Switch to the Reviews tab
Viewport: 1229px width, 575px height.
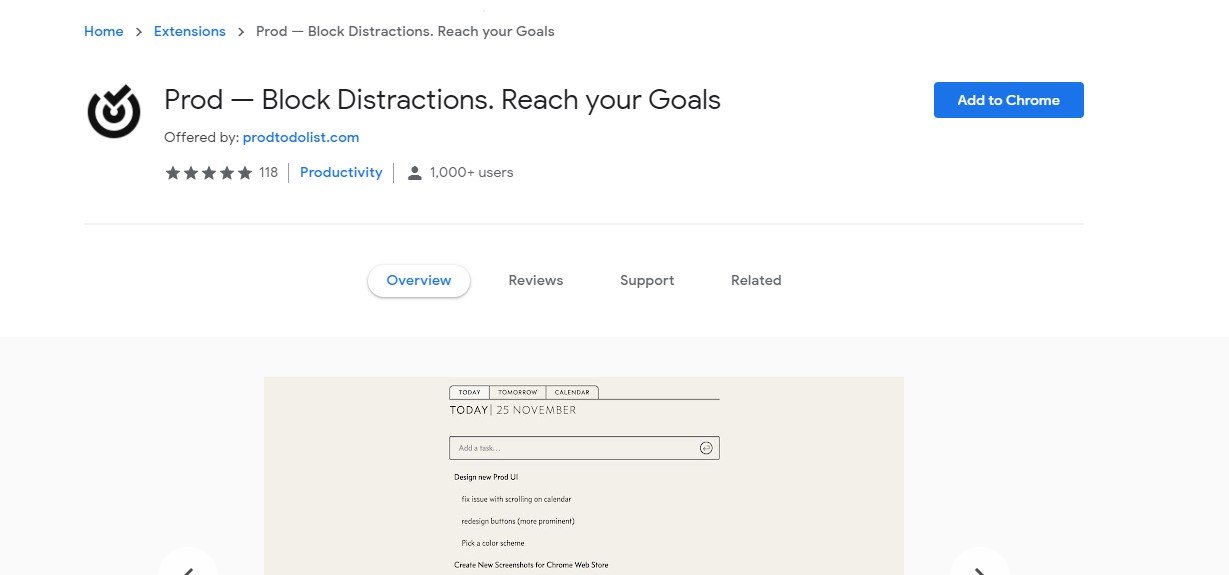(536, 280)
